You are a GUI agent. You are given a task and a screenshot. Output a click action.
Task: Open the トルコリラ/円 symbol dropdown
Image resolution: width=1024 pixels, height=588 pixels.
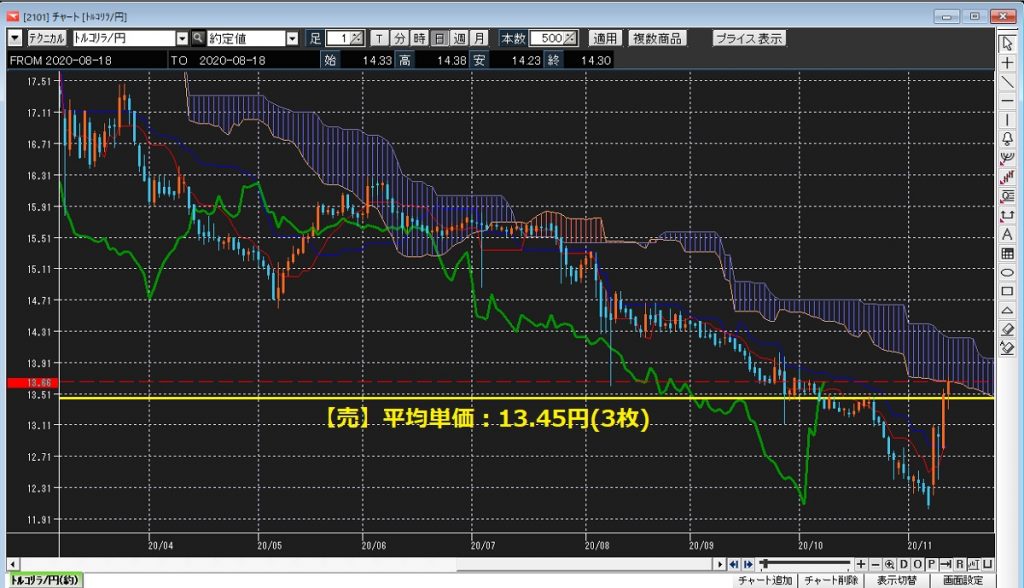tap(182, 38)
